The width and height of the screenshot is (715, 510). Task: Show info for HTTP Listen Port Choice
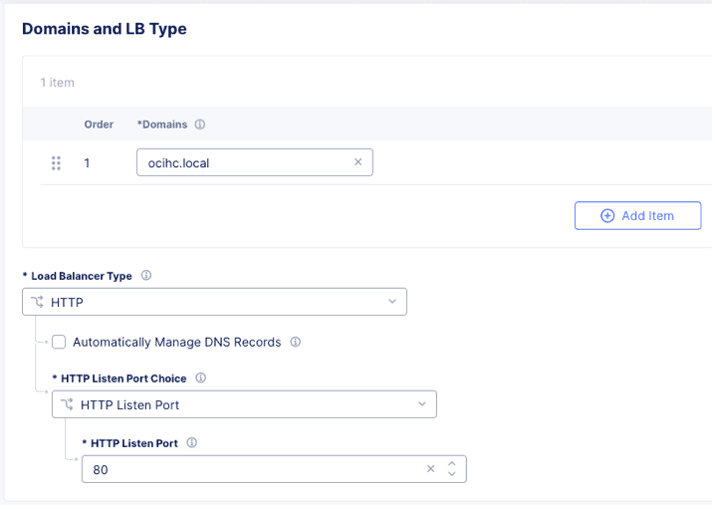click(201, 378)
